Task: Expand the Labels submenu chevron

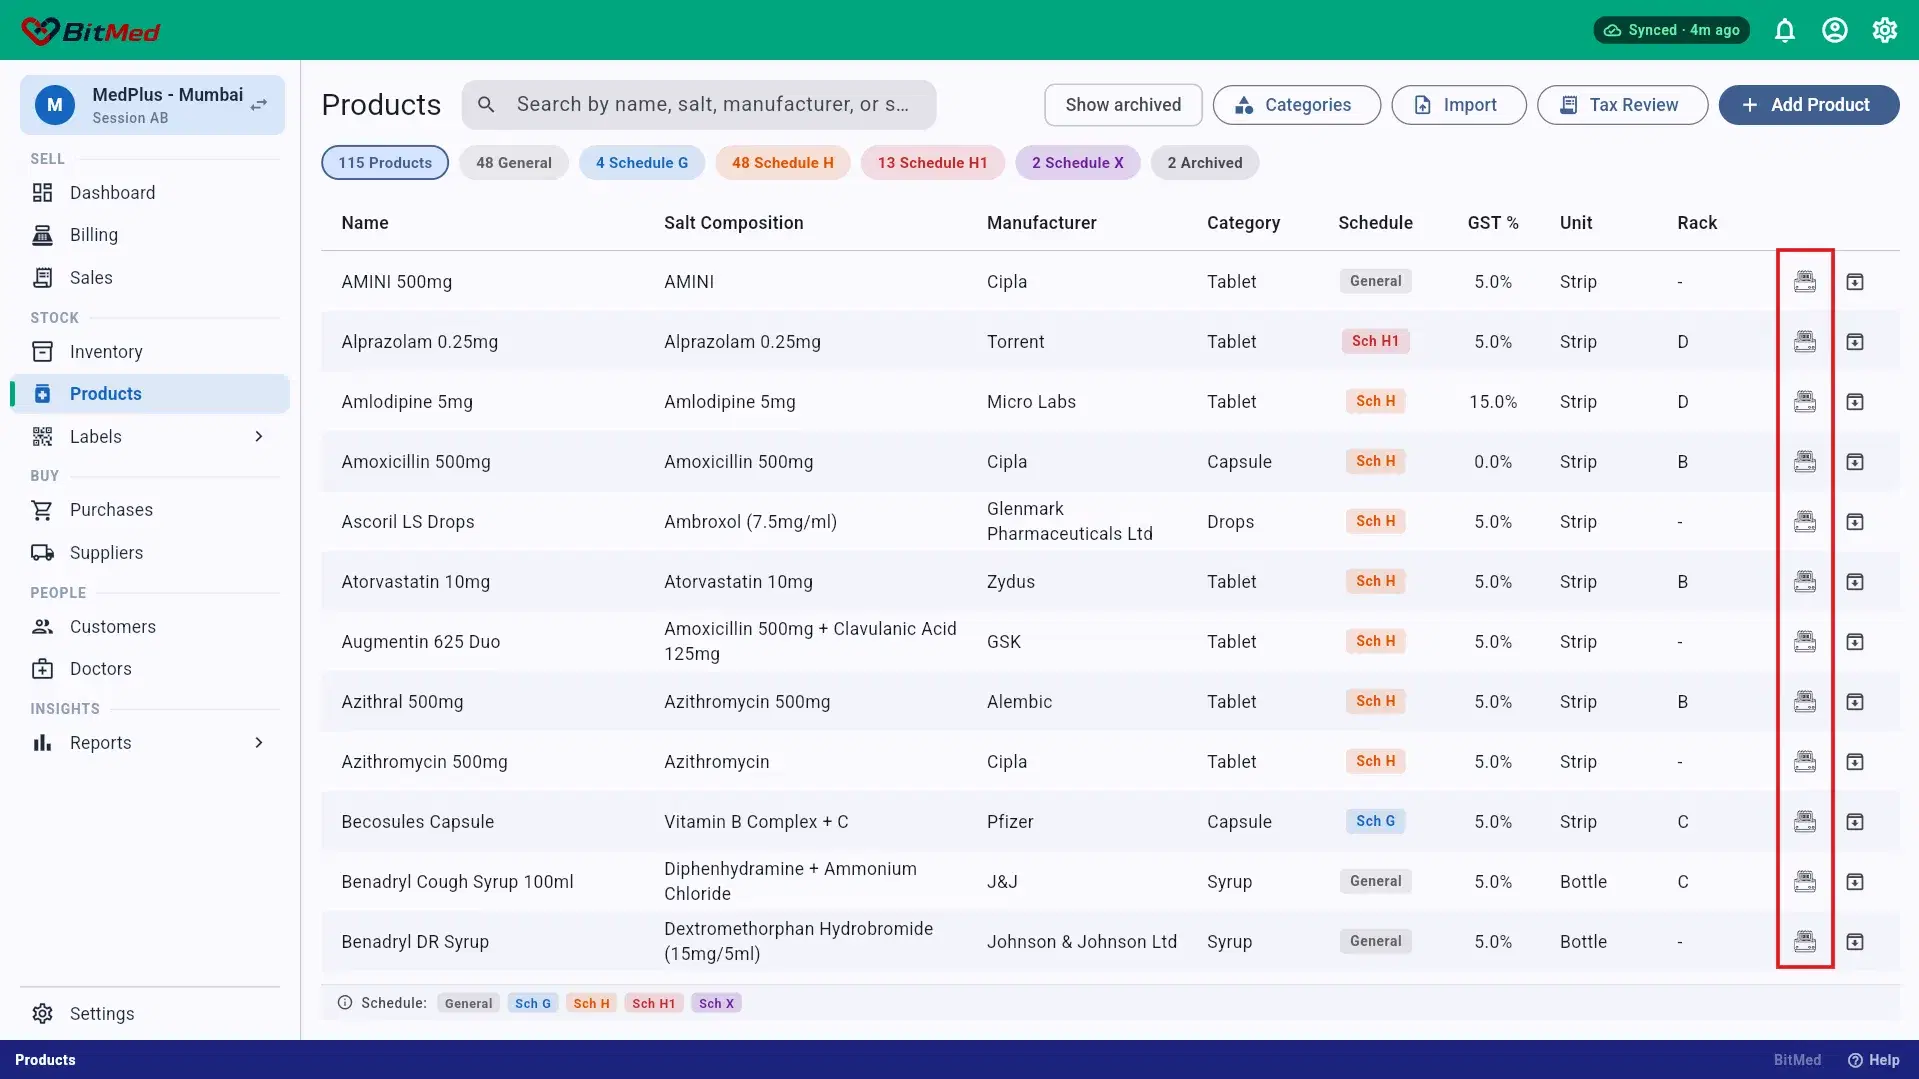Action: coord(259,437)
